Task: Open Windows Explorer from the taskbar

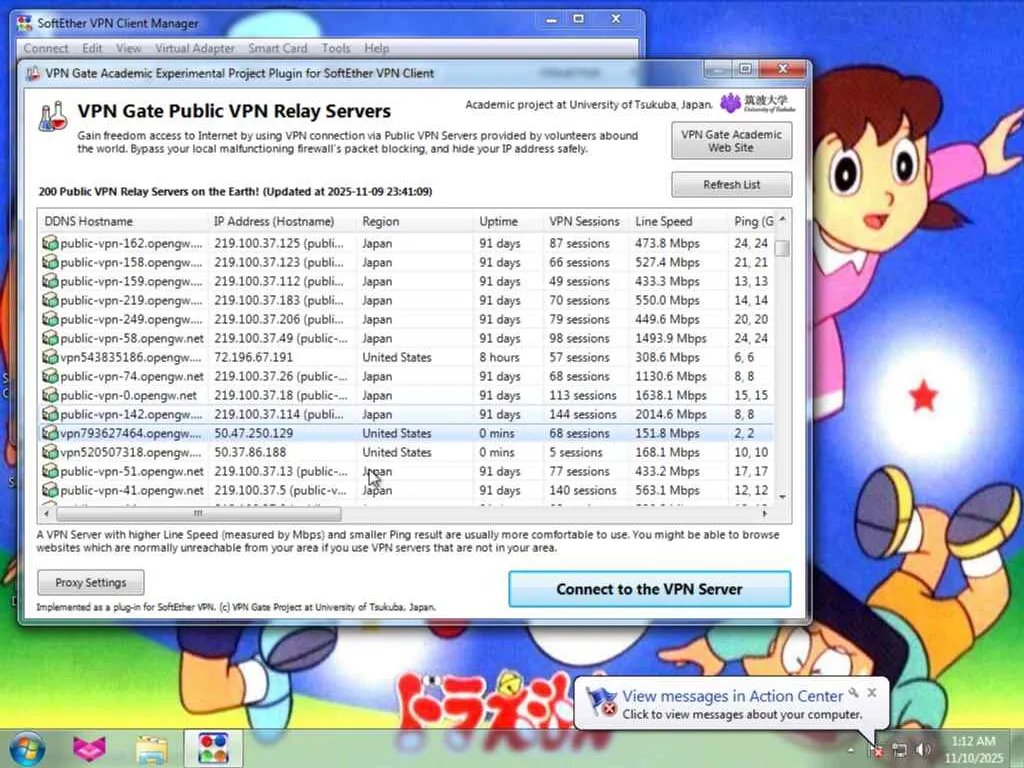Action: tap(152, 749)
